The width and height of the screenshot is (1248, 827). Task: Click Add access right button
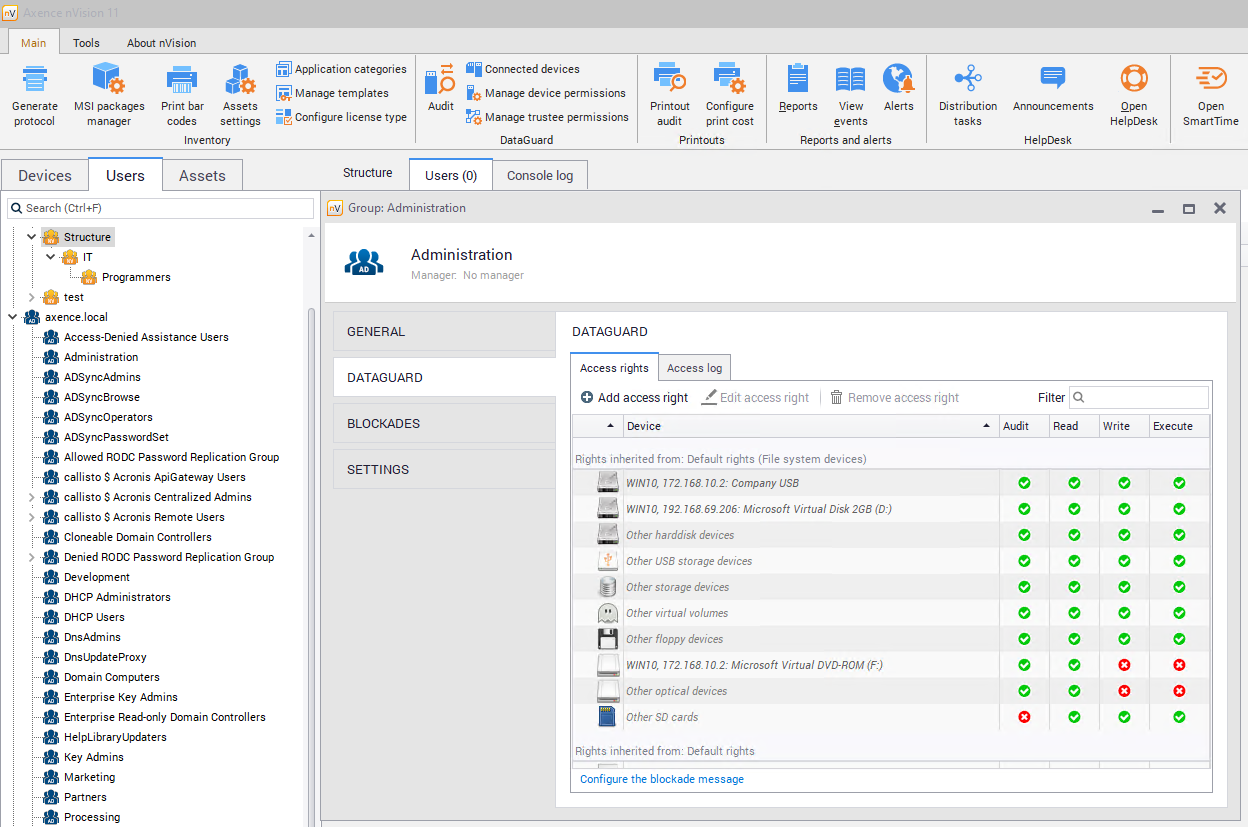pos(634,398)
